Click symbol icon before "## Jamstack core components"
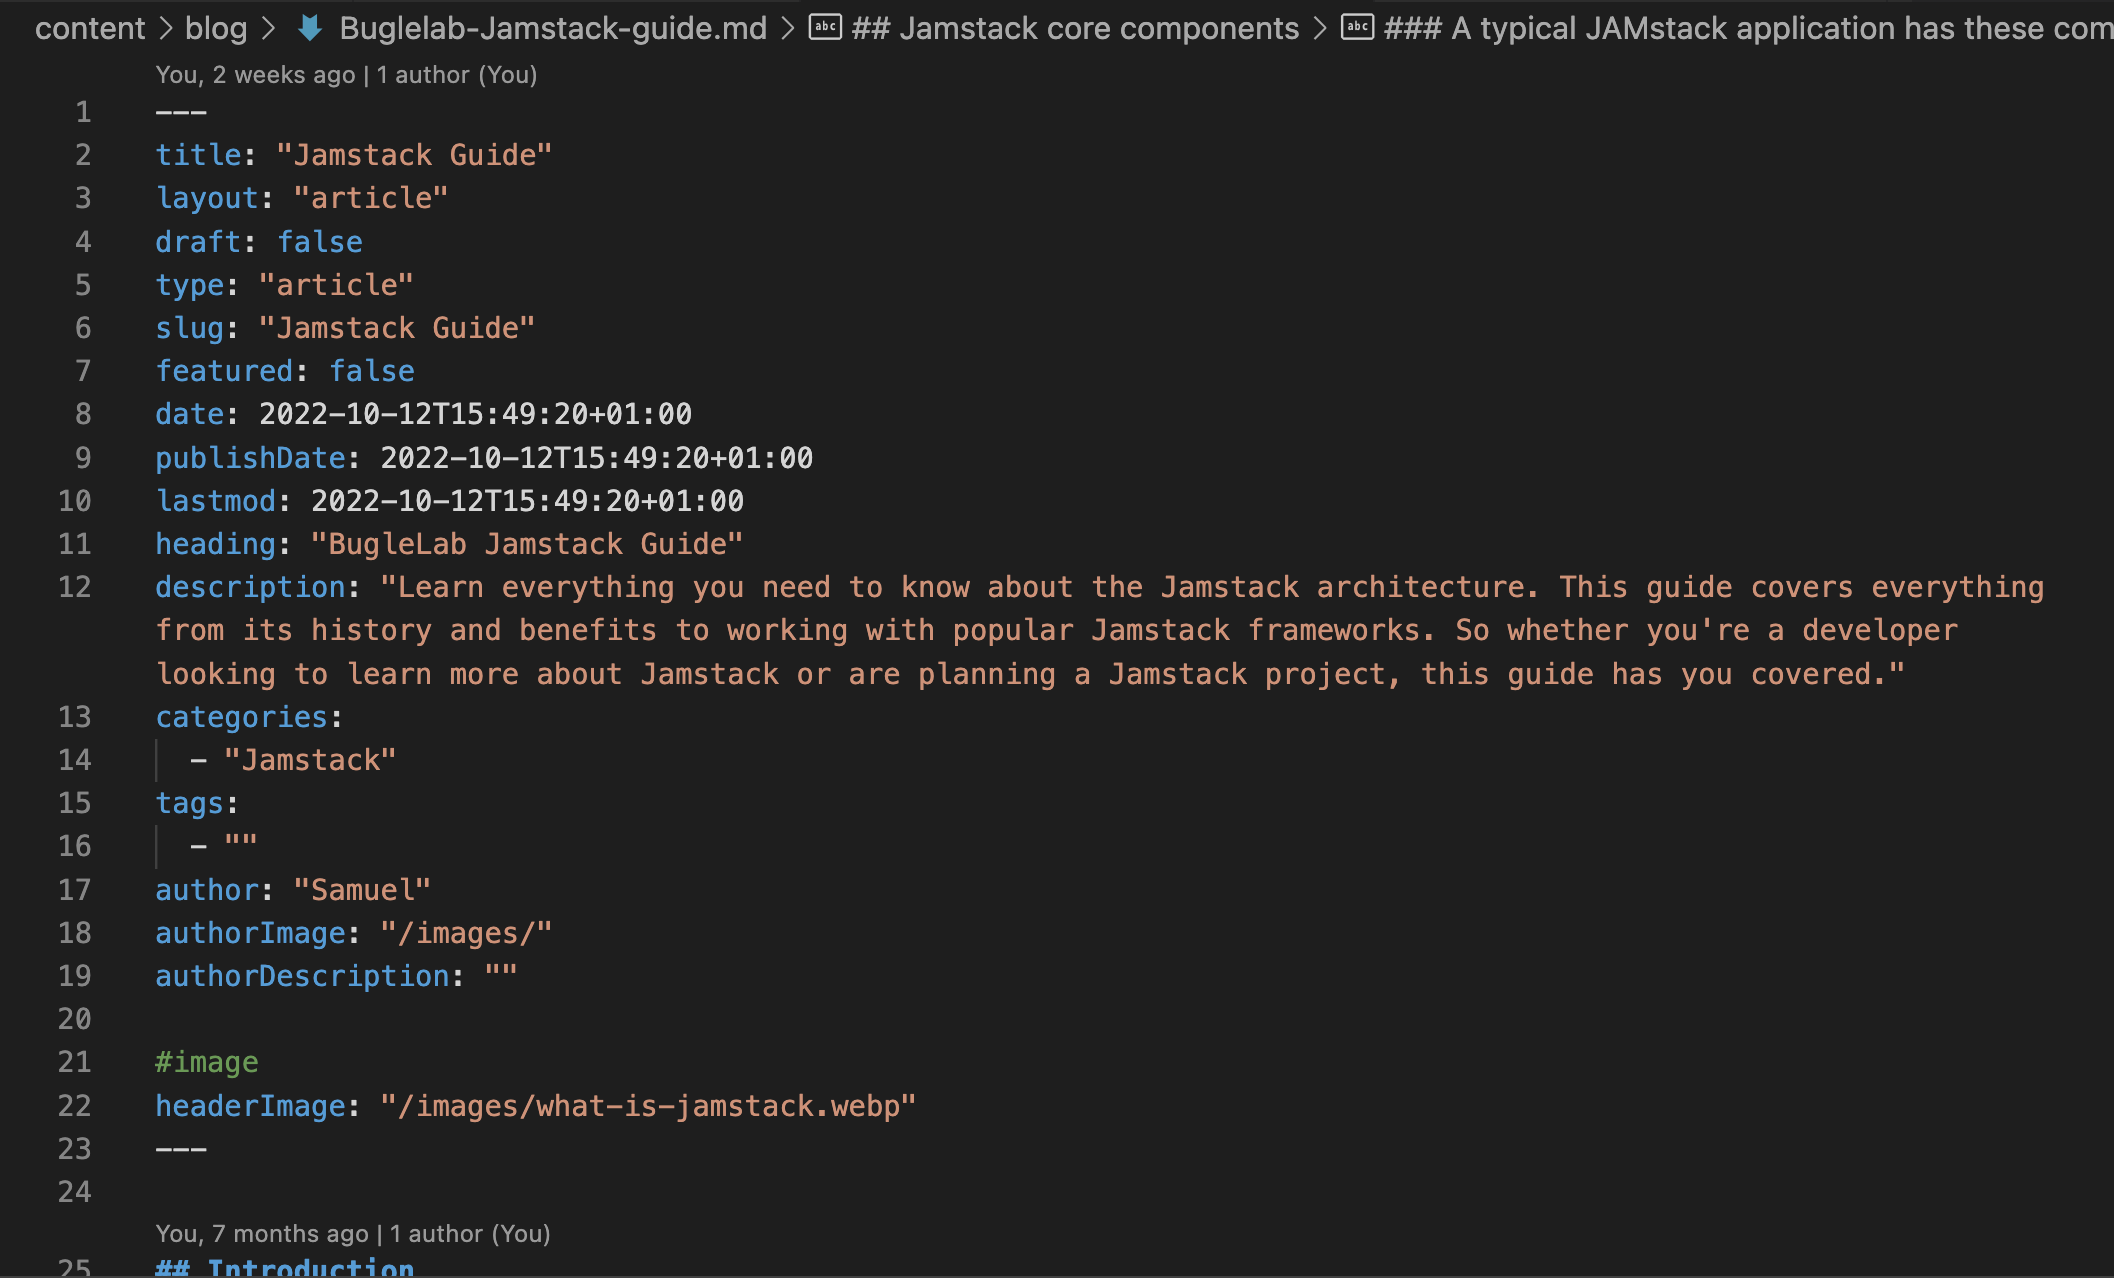This screenshot has width=2114, height=1278. pyautogui.click(x=825, y=27)
